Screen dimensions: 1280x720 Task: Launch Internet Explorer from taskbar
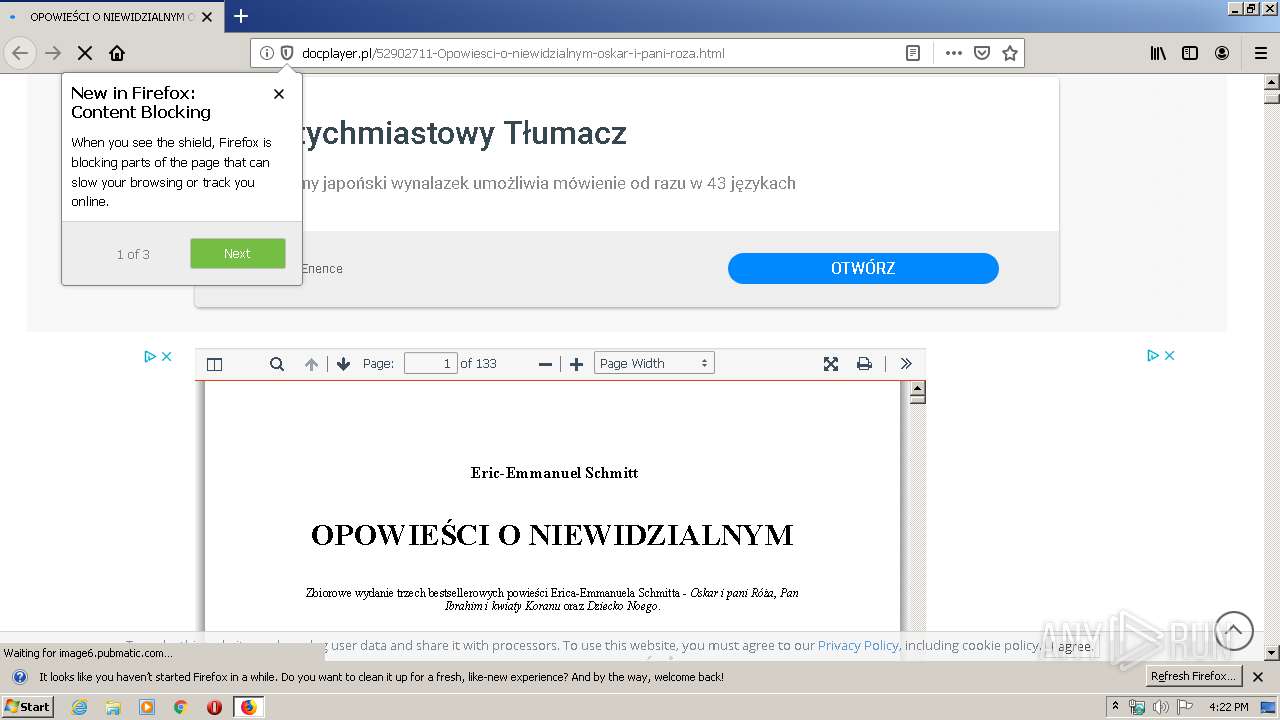[x=79, y=707]
